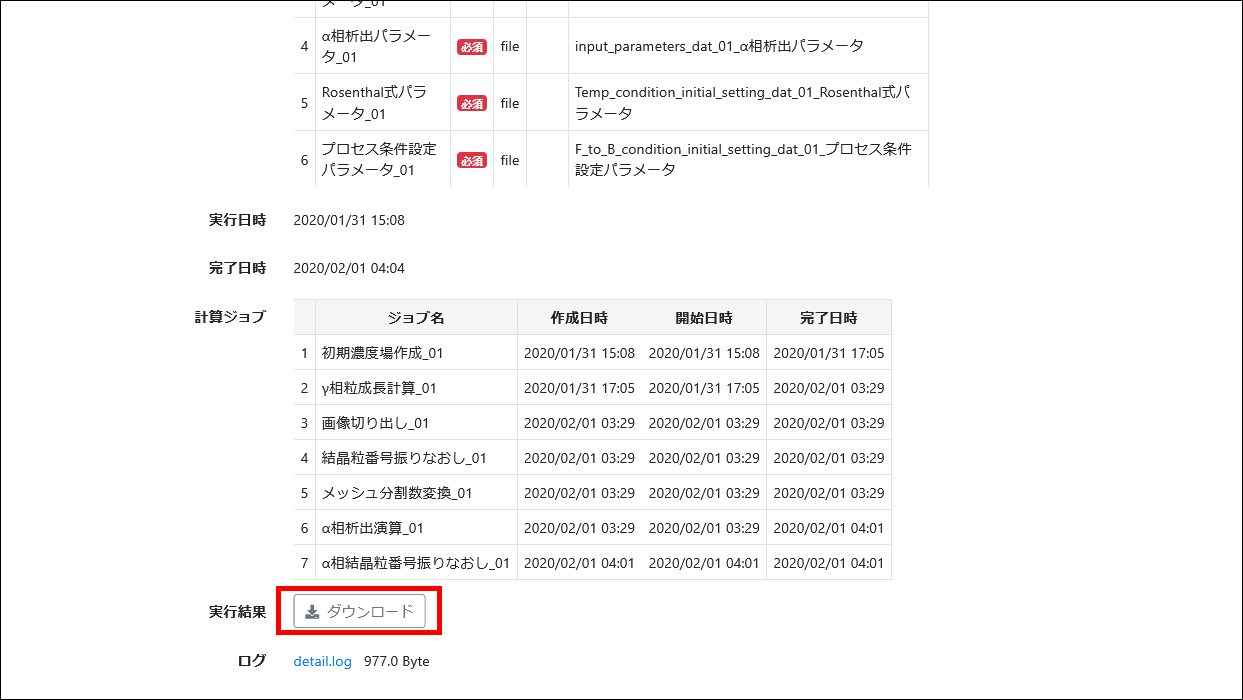
Task: Click the input_parameters_dat_01 description text
Action: pos(719,46)
